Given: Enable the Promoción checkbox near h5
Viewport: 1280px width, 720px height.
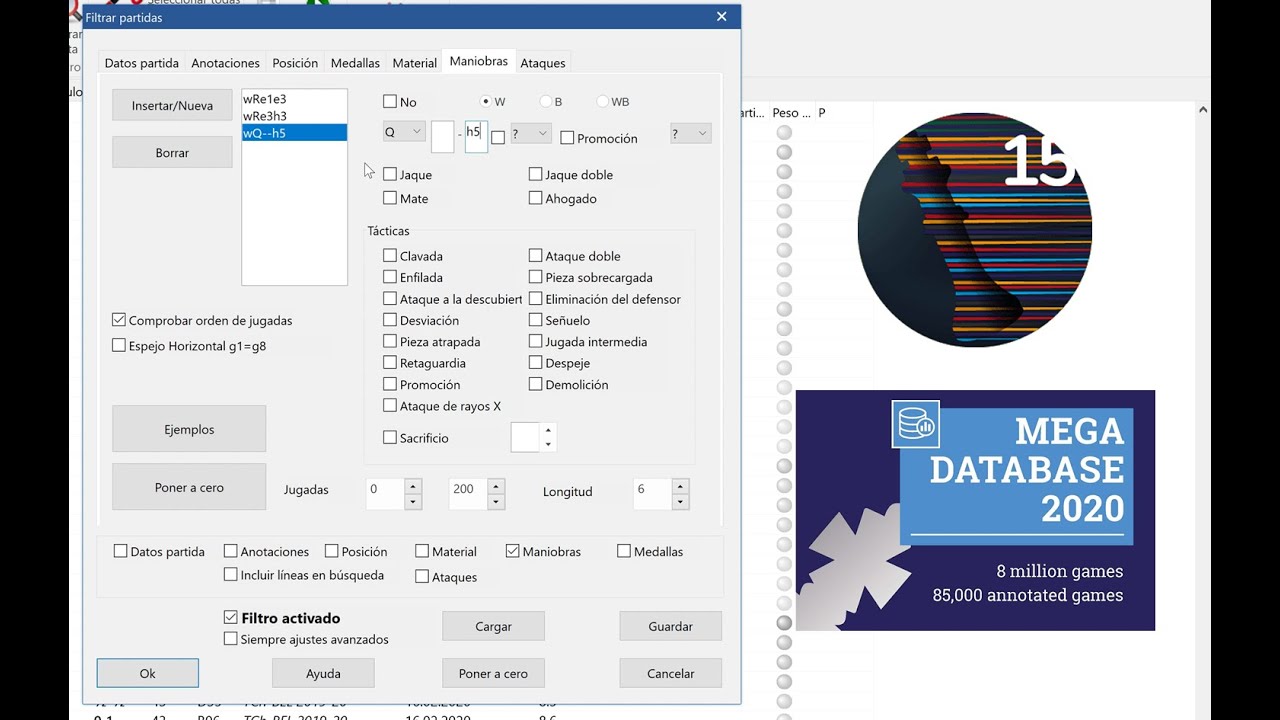Looking at the screenshot, I should click(567, 138).
